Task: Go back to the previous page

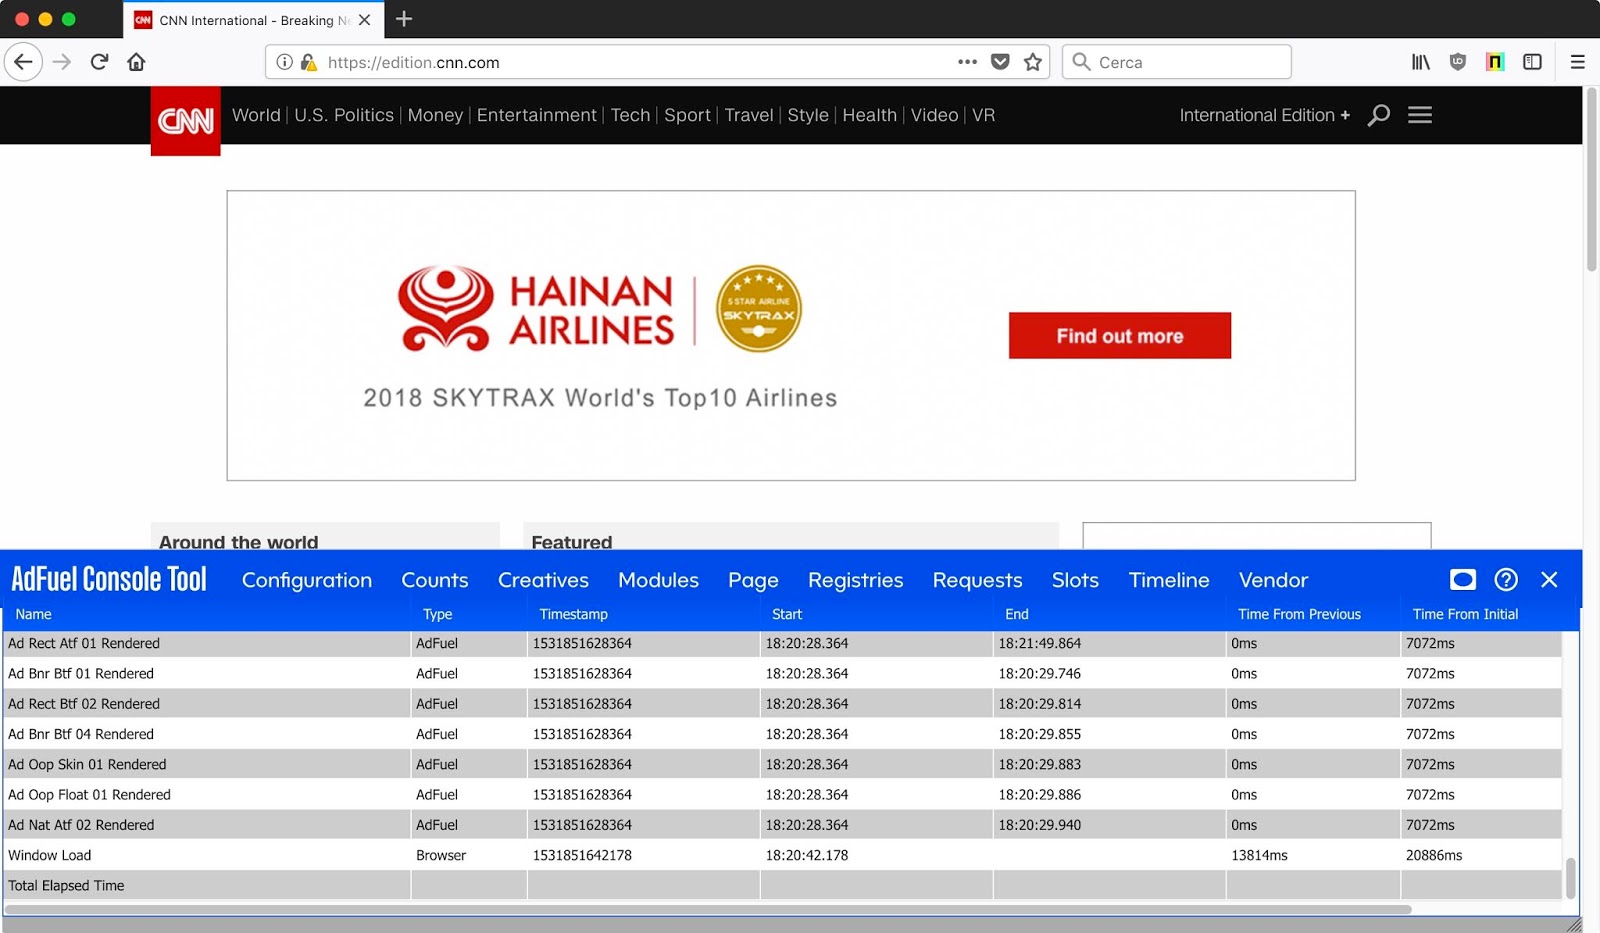Action: tap(23, 62)
